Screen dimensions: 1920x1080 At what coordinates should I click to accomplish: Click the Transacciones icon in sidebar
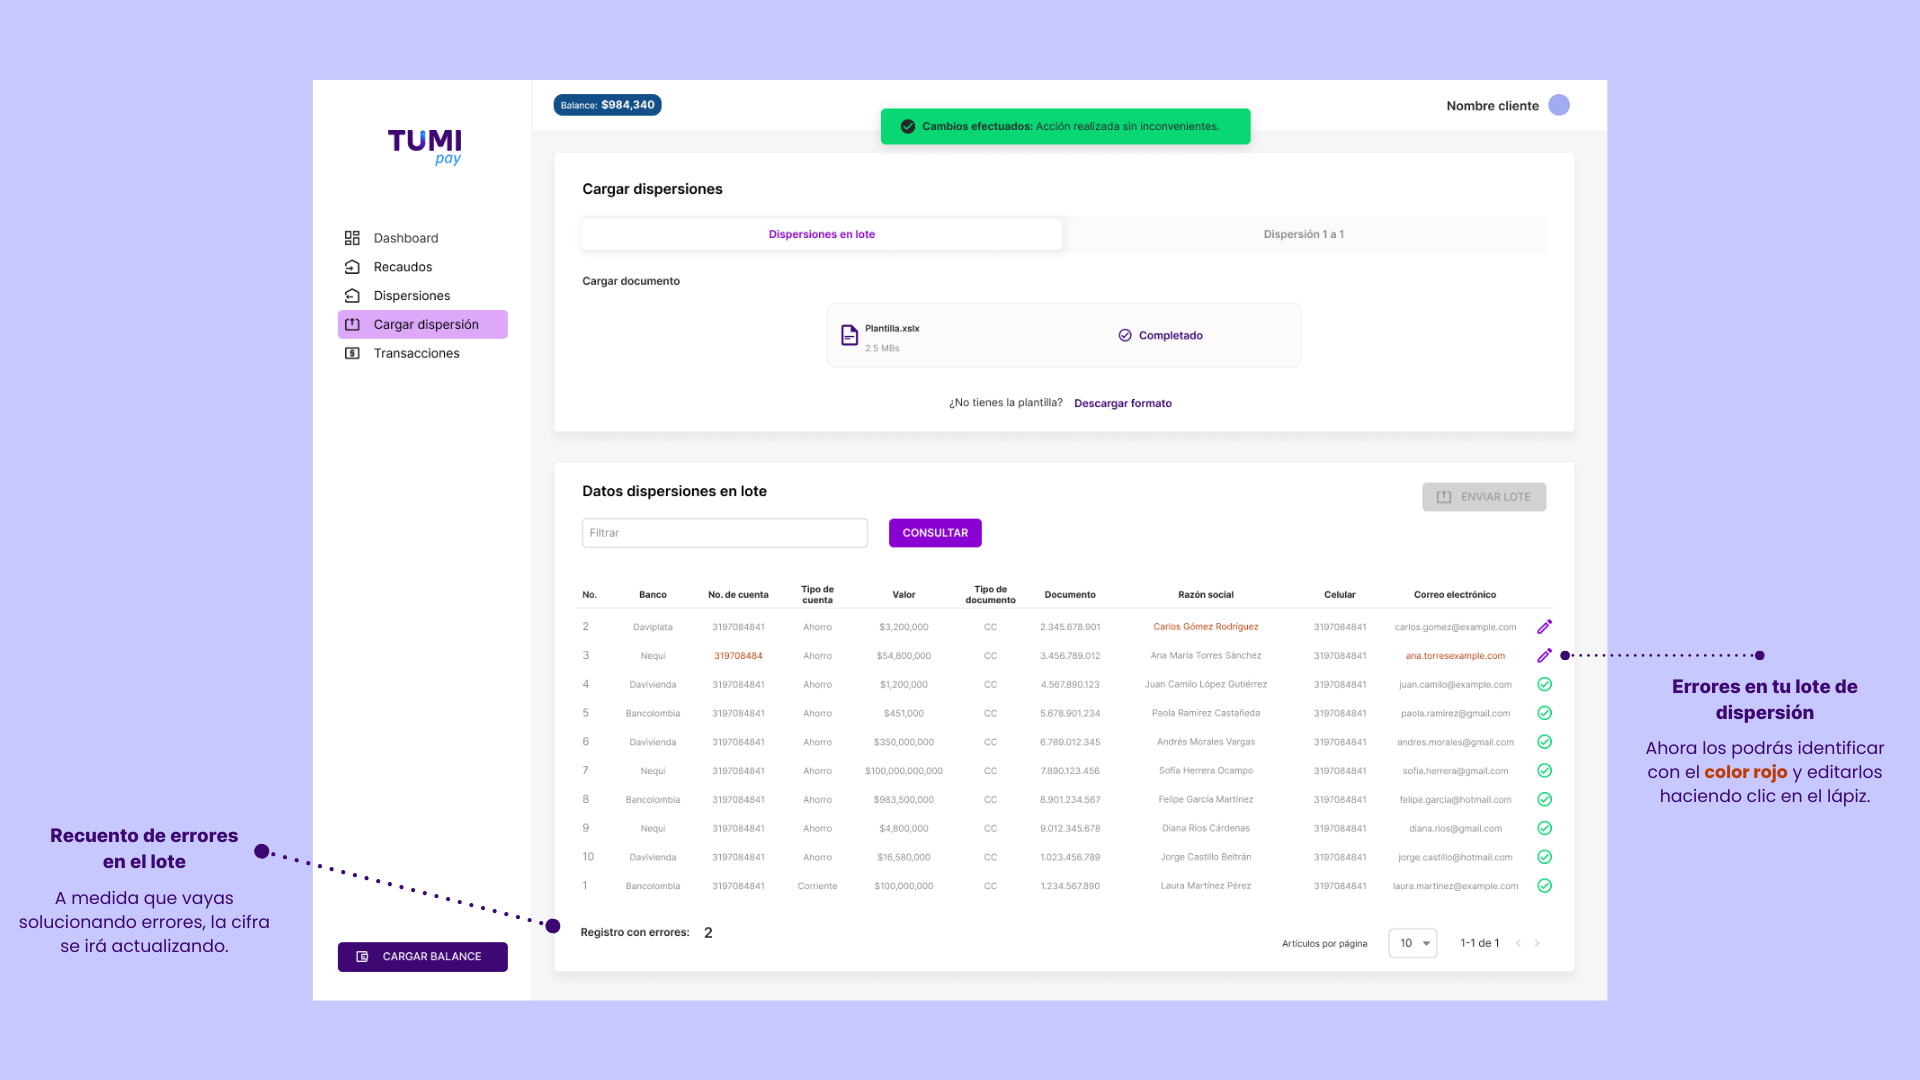click(352, 353)
